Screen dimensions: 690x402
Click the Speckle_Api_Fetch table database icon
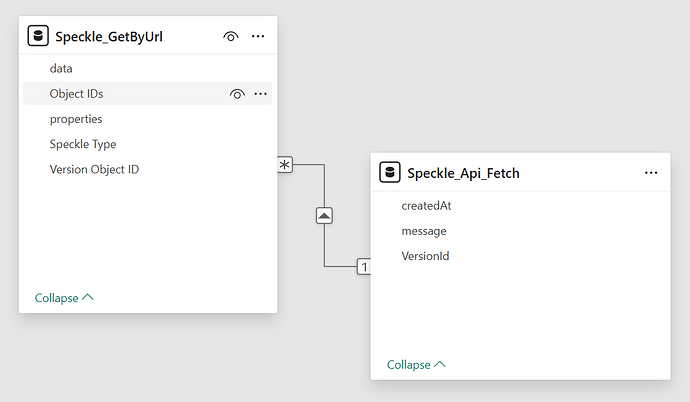point(390,172)
